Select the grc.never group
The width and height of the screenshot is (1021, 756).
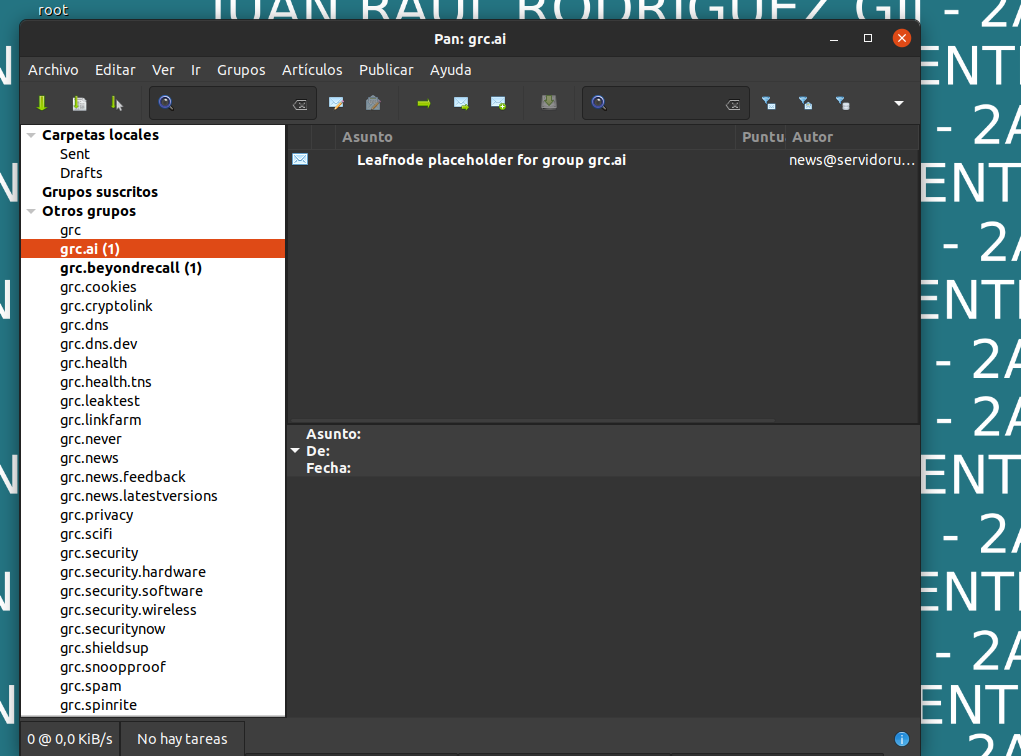click(x=91, y=439)
